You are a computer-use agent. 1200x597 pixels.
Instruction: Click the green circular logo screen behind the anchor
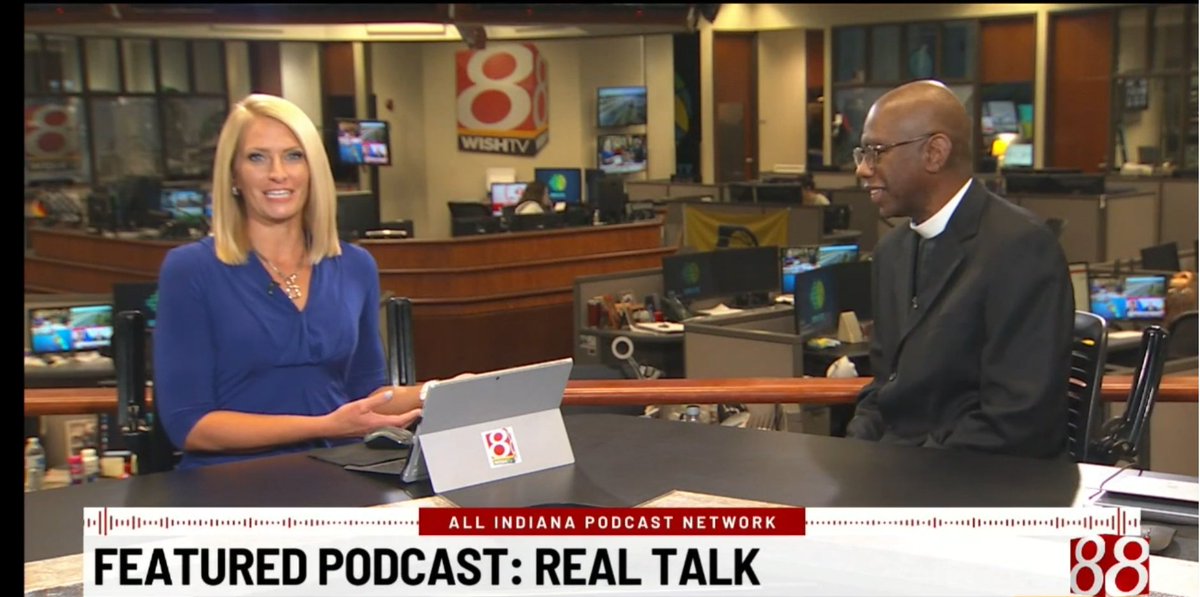(693, 273)
